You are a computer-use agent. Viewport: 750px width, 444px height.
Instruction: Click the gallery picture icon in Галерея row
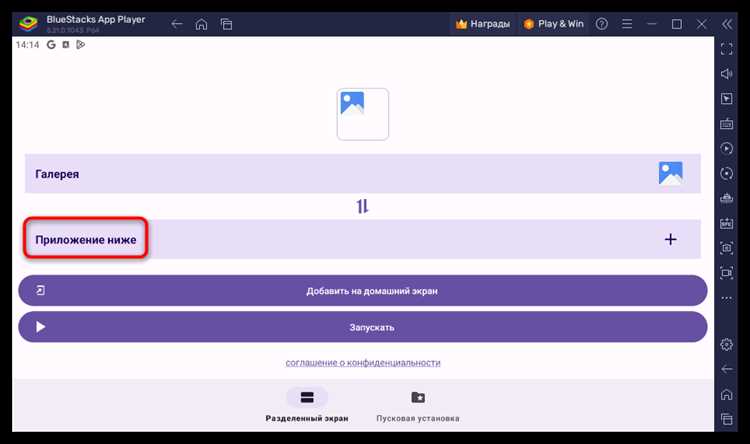click(670, 173)
